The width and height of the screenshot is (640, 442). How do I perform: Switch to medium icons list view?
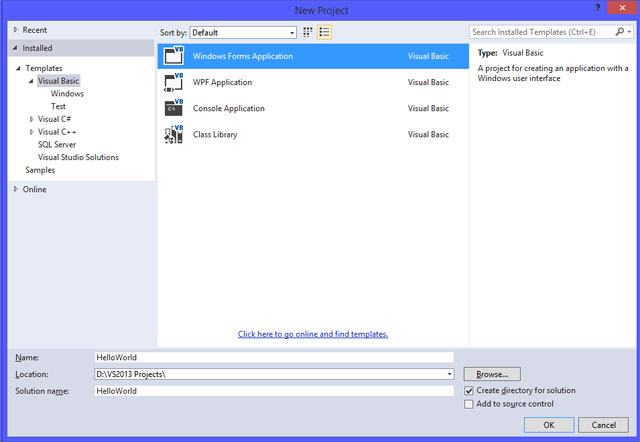click(x=324, y=32)
